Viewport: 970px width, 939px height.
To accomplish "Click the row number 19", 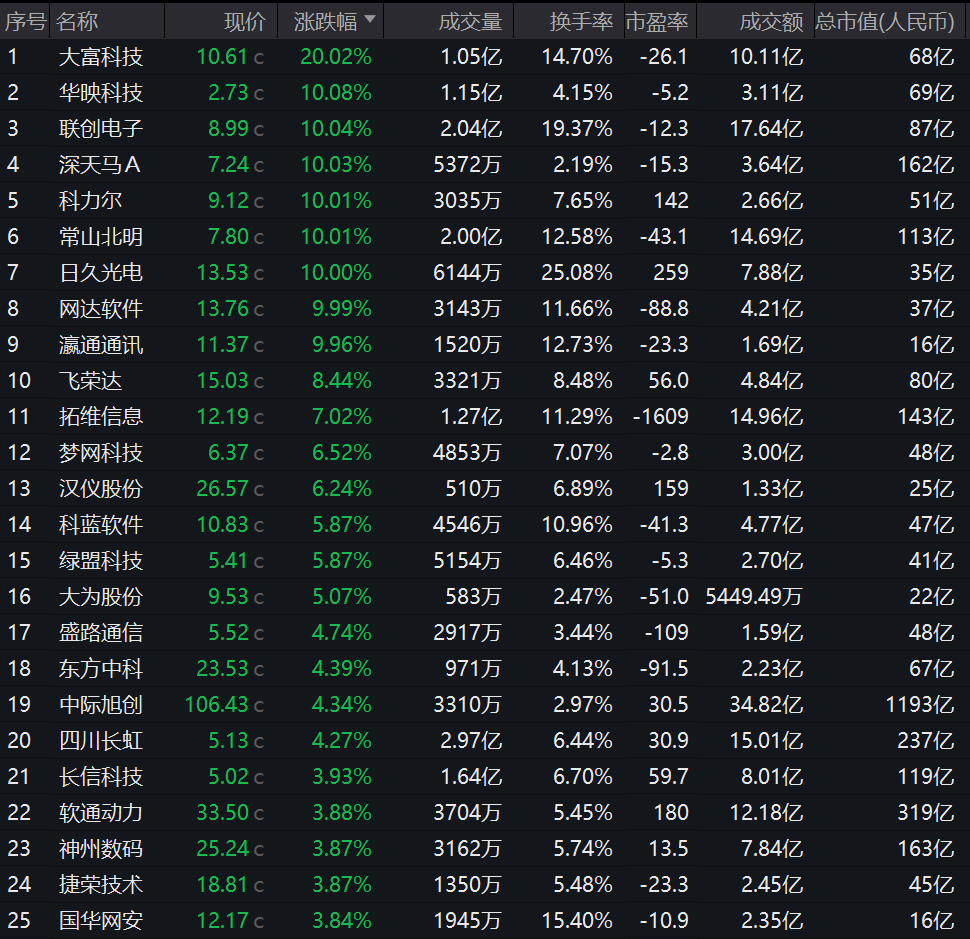I will tap(19, 705).
